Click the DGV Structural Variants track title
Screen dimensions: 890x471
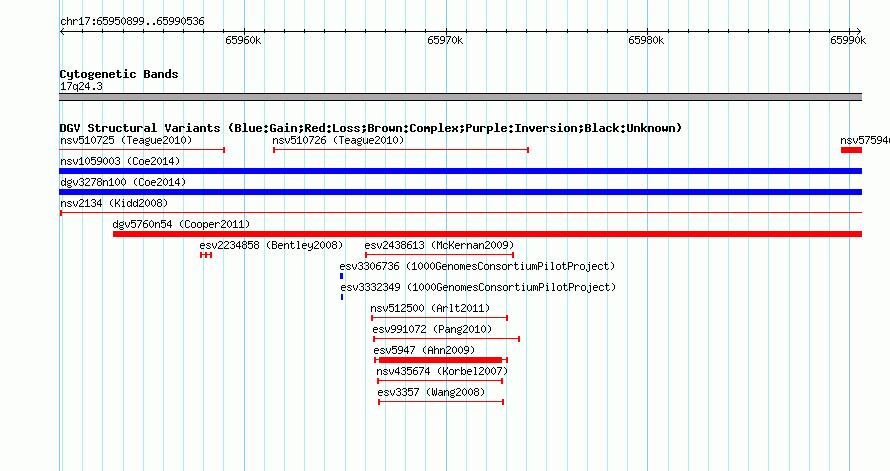[371, 128]
